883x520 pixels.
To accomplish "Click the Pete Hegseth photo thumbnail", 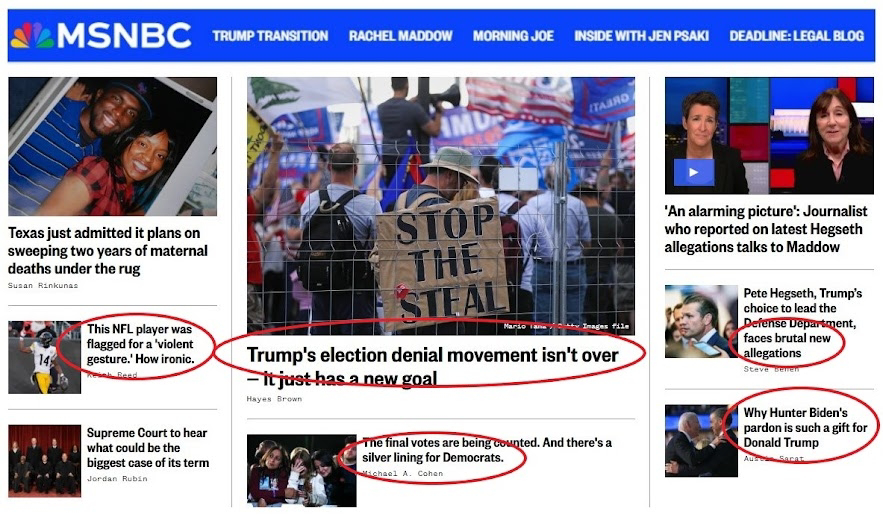I will pyautogui.click(x=701, y=321).
